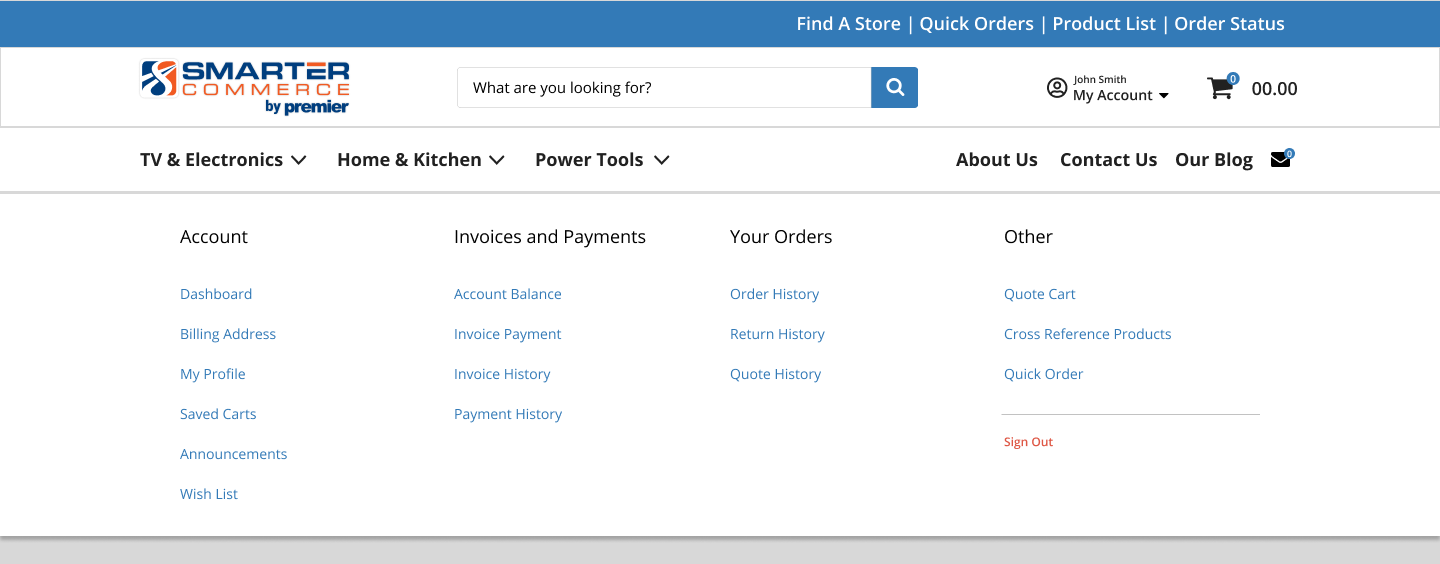Visit Our Blog
The image size is (1440, 564).
click(x=1214, y=160)
